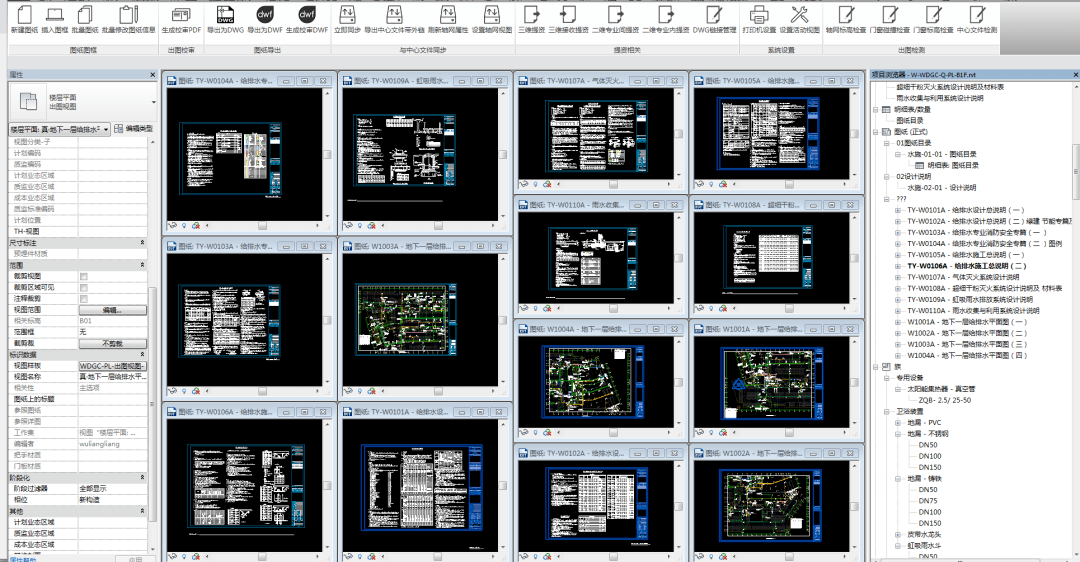This screenshot has width=1080, height=562.
Task: Collapse the 尺寸标注 properties group
Action: coord(143,242)
